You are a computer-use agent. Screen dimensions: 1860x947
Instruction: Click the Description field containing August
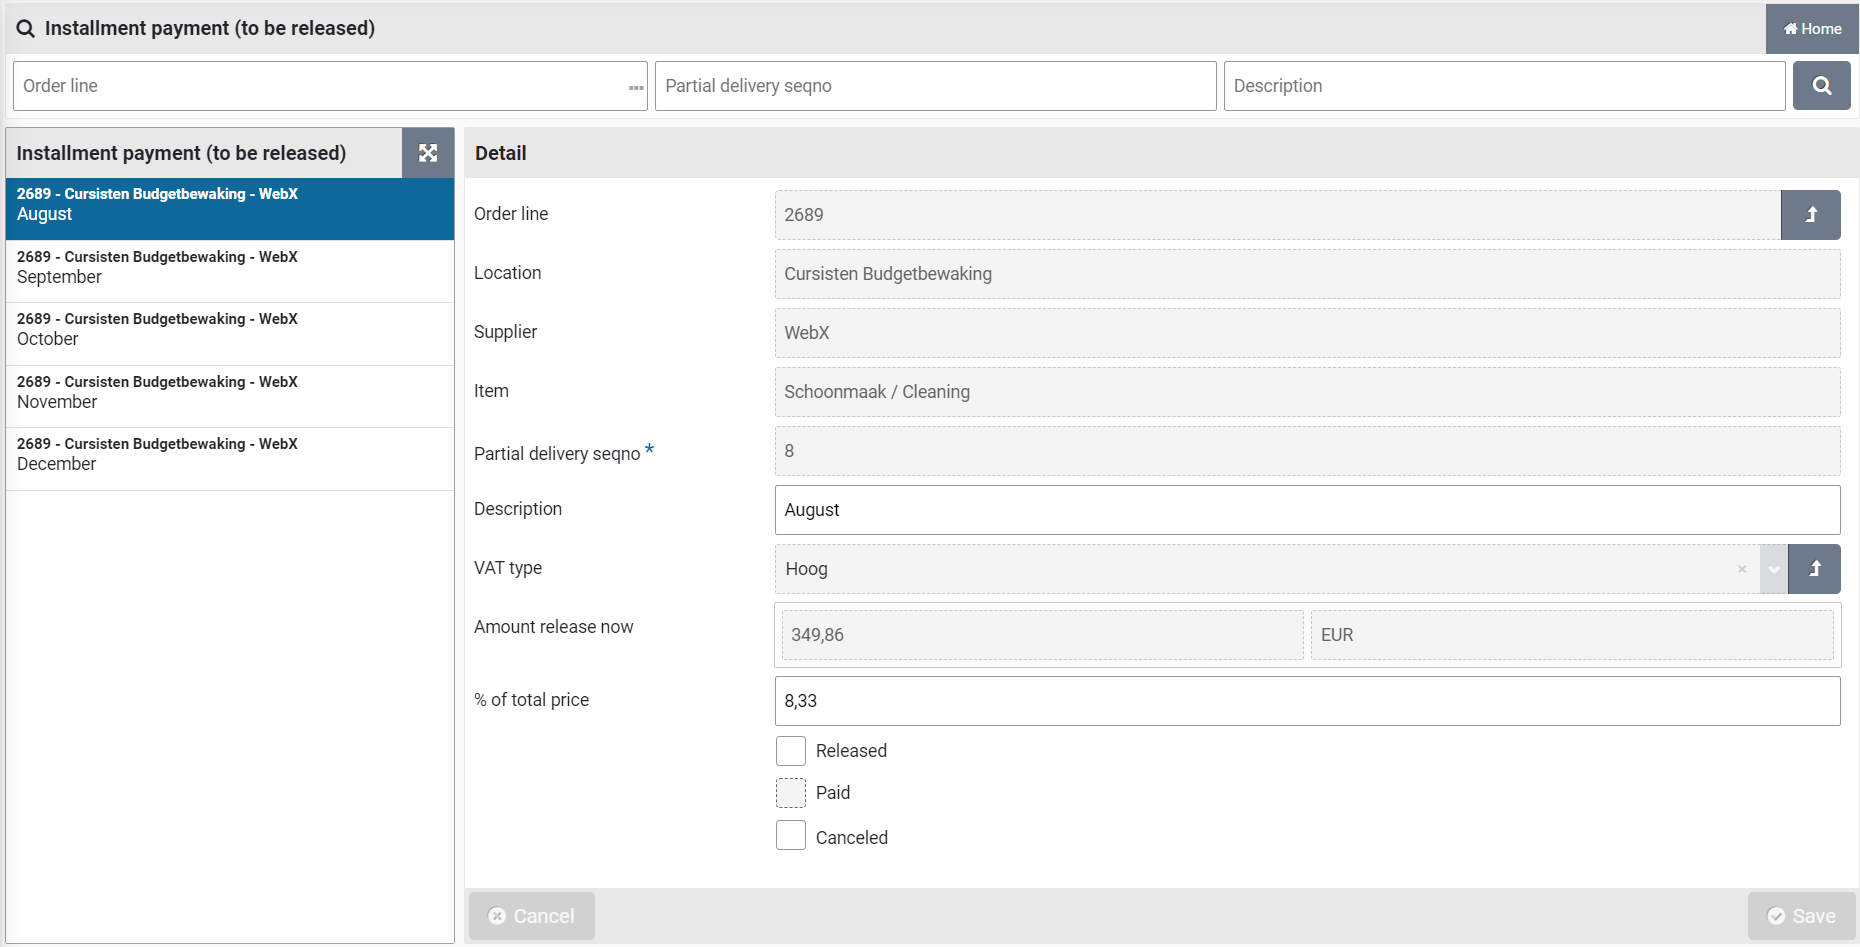(x=1306, y=510)
